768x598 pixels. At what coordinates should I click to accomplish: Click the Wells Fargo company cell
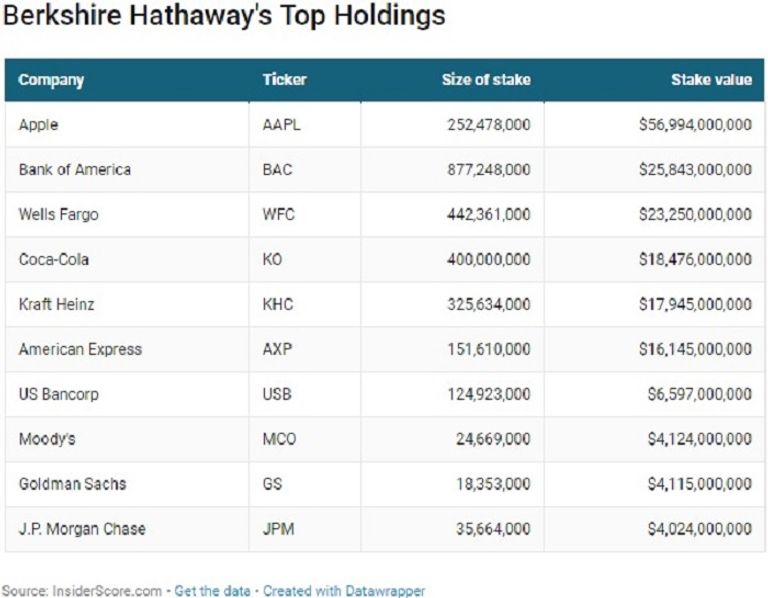(59, 215)
